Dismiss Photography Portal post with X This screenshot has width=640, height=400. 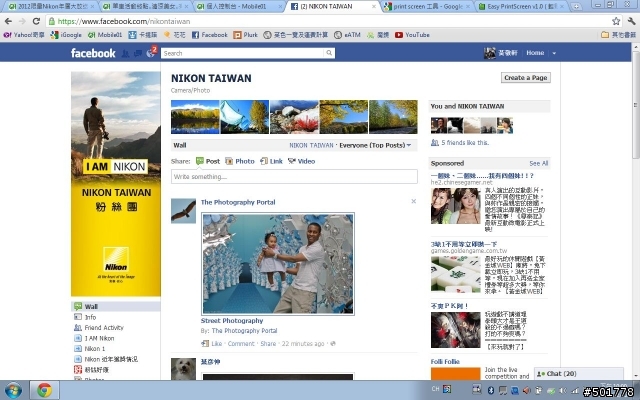tap(413, 201)
